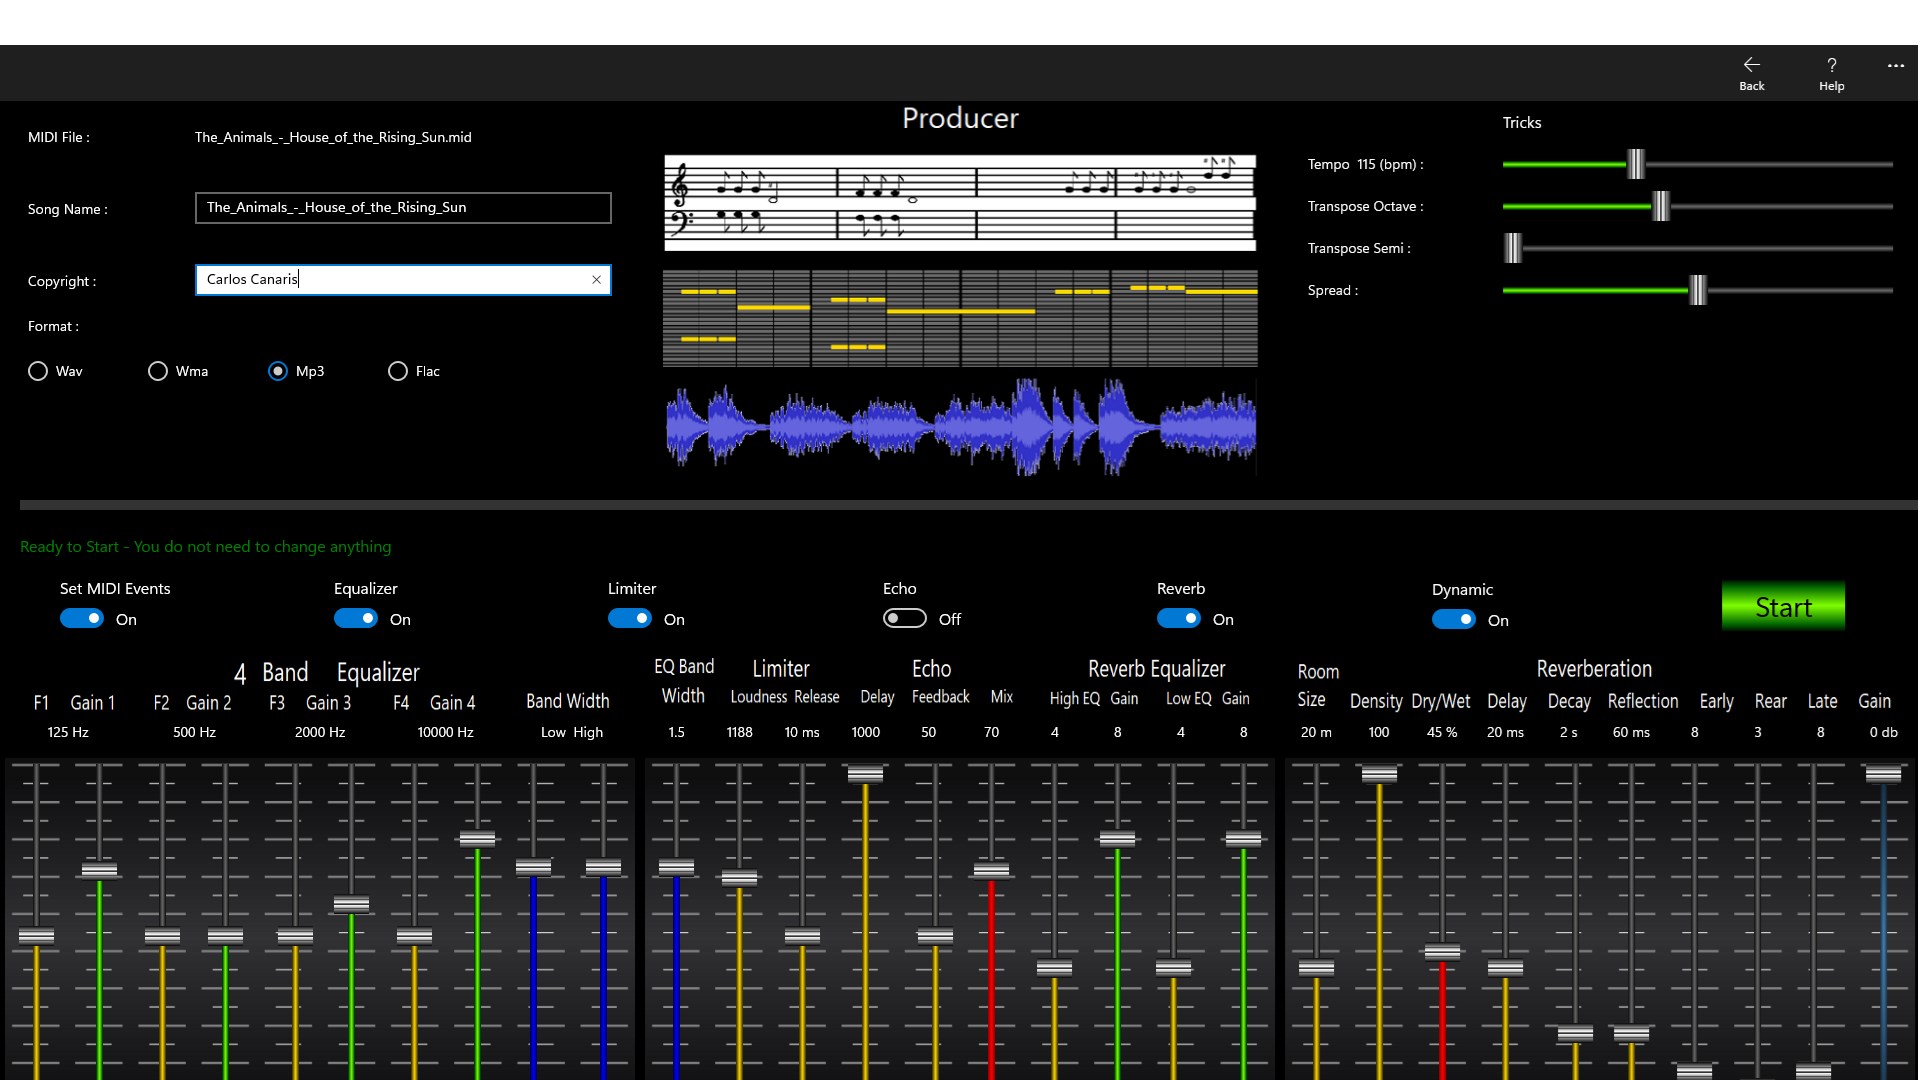The image size is (1920, 1080).
Task: Adjust the F1 Gain 1 fader
Action: coord(37,935)
